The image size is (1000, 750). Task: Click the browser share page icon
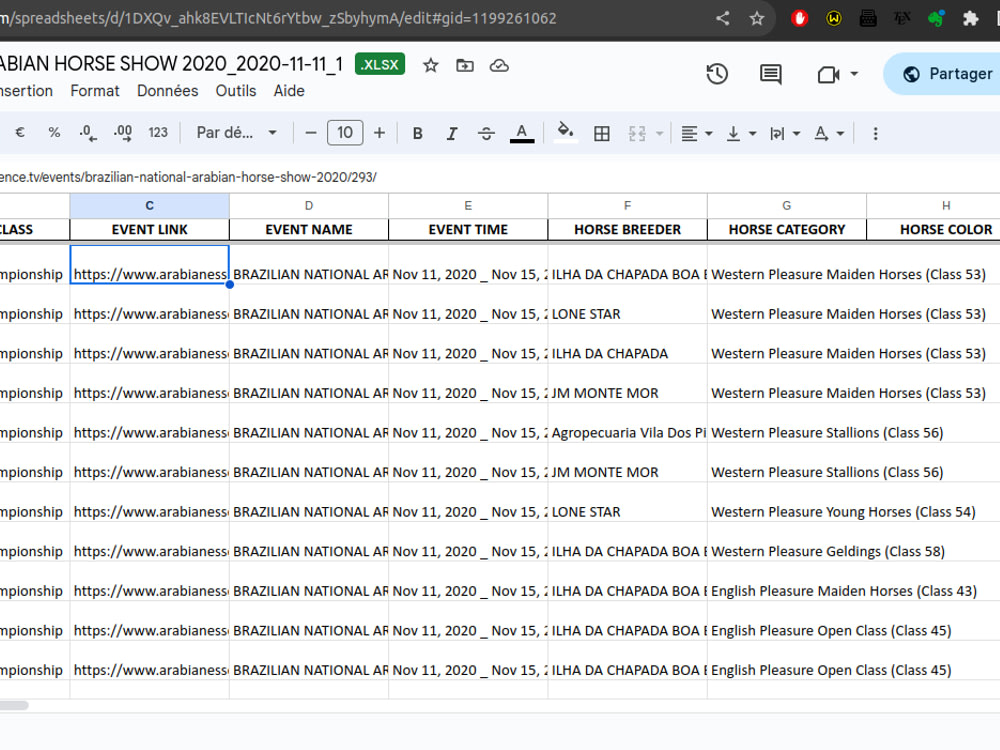coord(722,18)
